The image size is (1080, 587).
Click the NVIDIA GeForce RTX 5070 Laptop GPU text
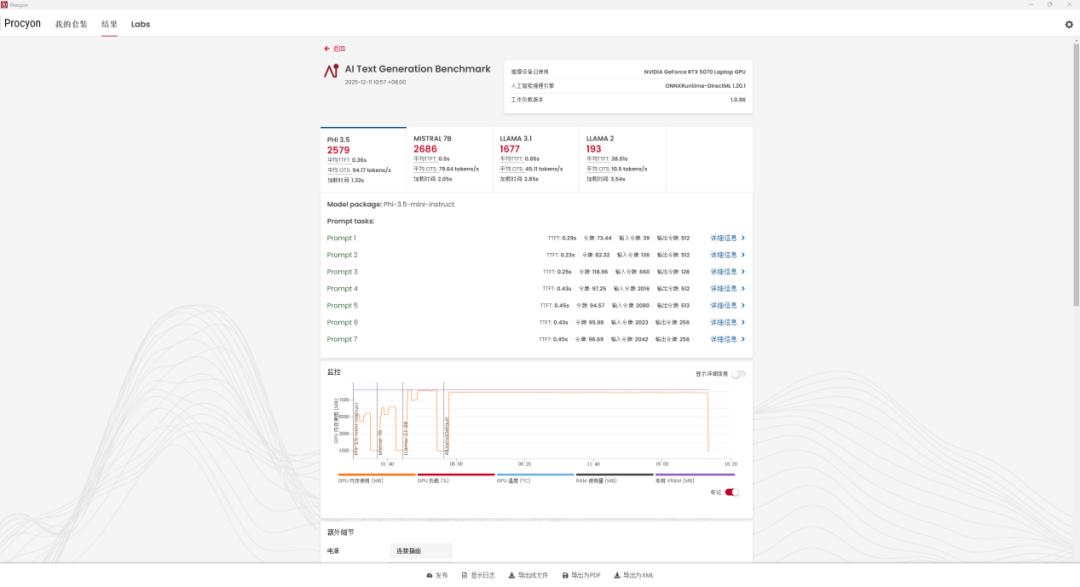click(x=694, y=72)
